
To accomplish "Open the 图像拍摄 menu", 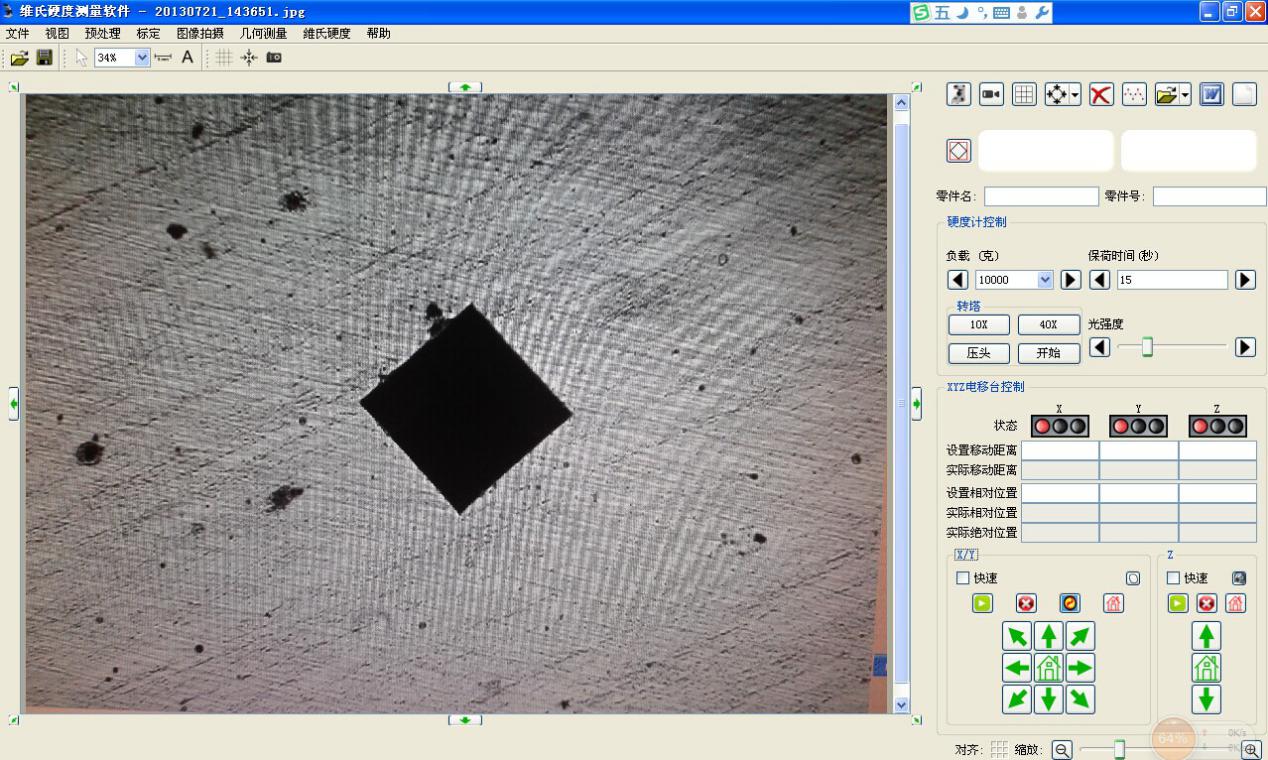I will pyautogui.click(x=200, y=33).
